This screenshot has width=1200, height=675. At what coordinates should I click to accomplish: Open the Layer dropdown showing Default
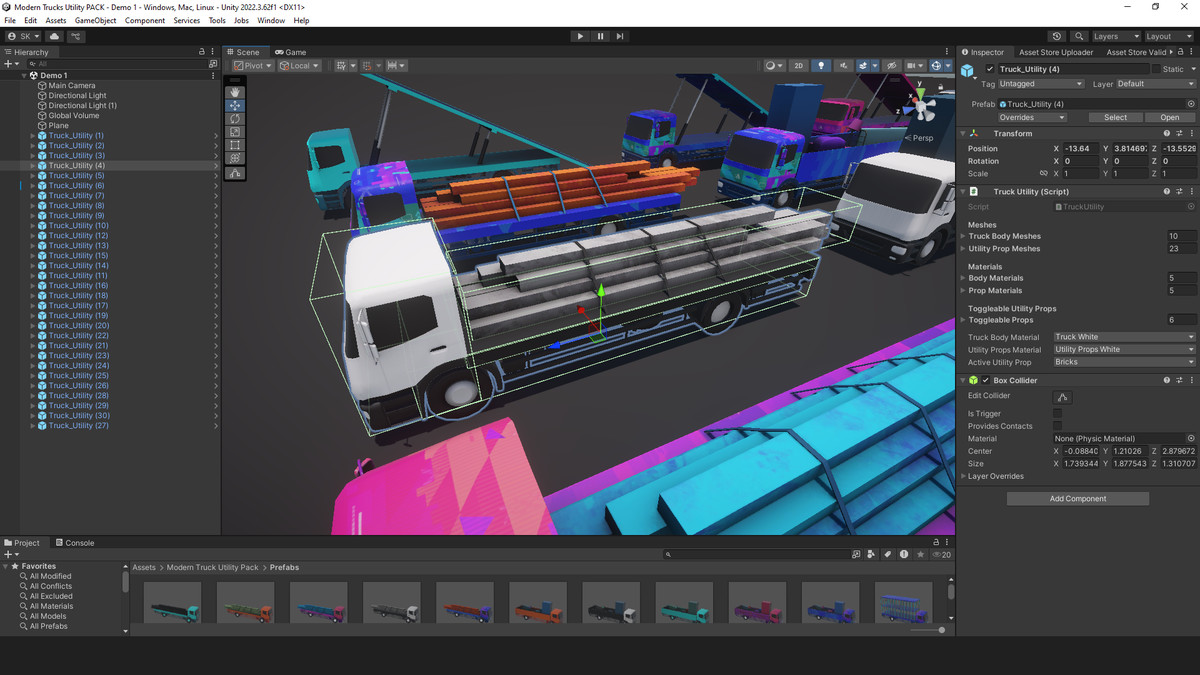point(1155,84)
